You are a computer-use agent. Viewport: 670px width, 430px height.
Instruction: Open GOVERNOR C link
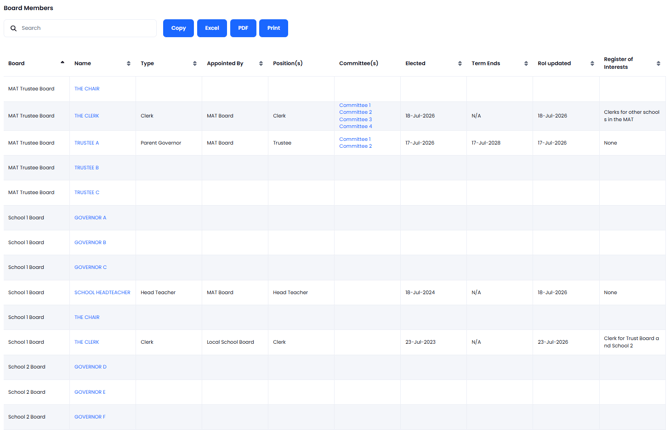[91, 267]
